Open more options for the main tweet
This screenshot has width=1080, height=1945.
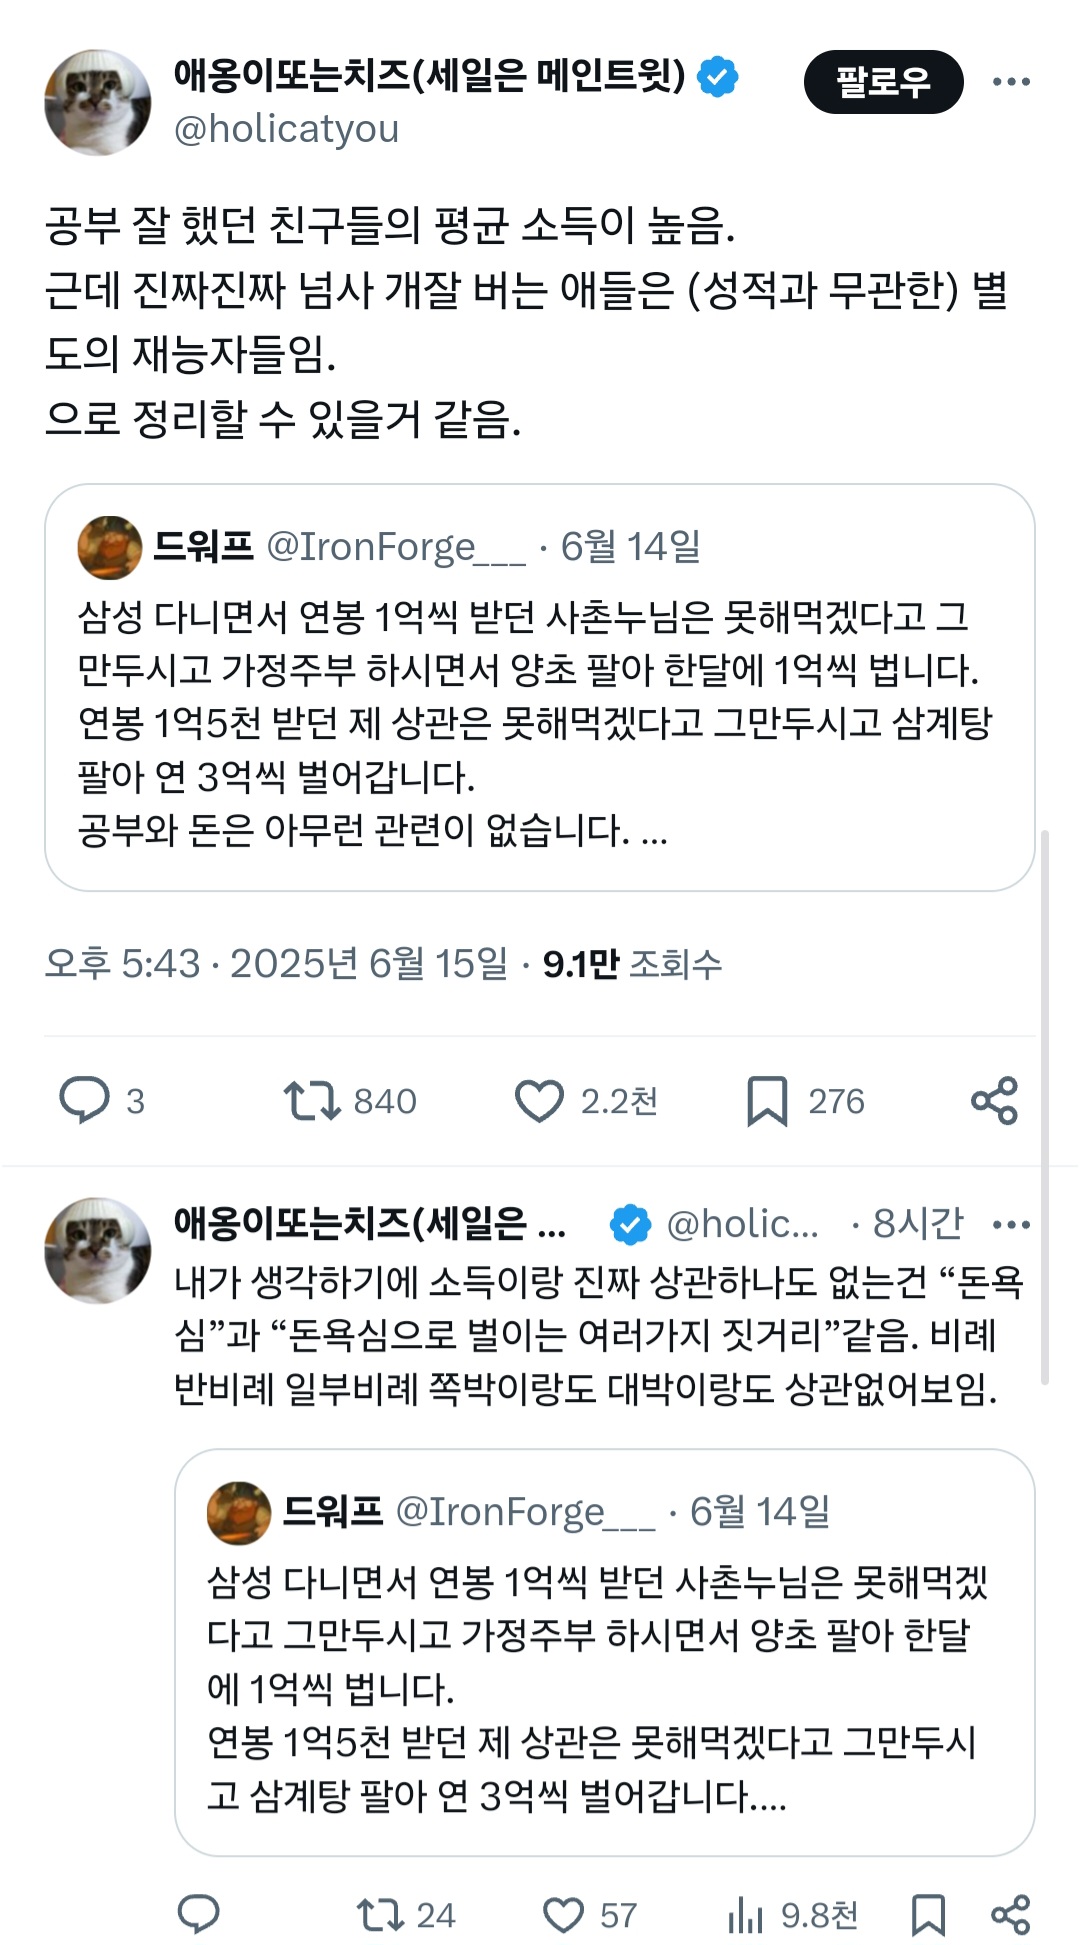(x=1011, y=82)
